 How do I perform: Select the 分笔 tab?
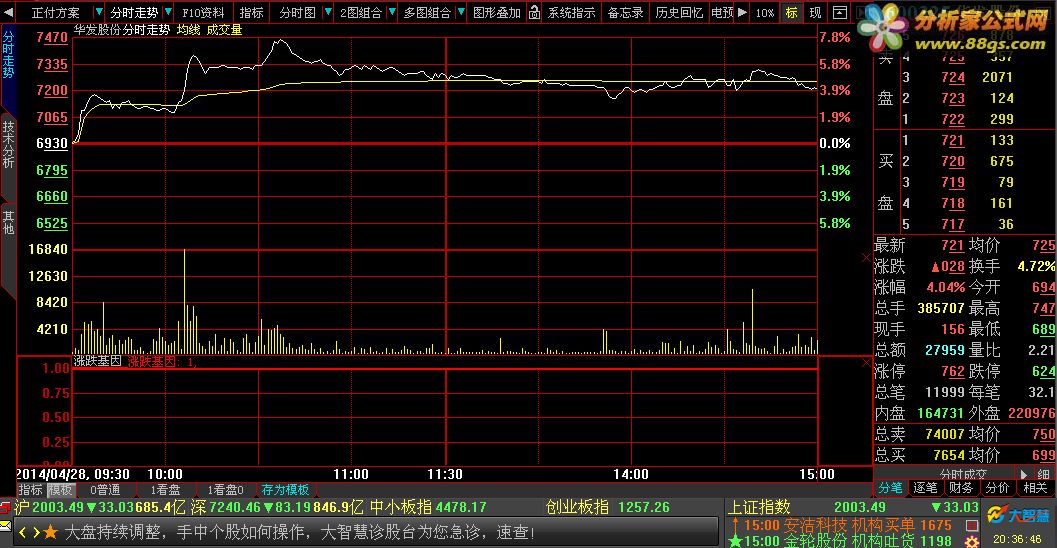[890, 488]
